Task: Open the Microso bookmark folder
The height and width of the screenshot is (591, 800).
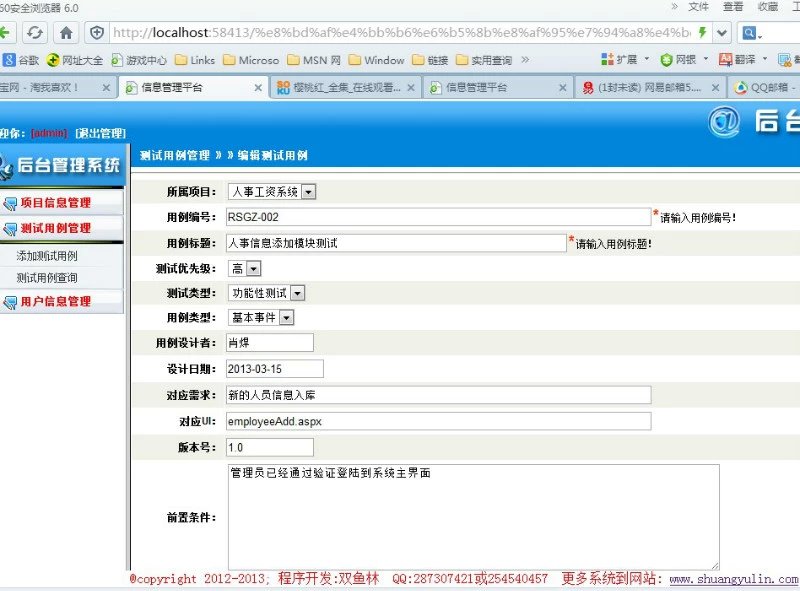Action: click(251, 60)
